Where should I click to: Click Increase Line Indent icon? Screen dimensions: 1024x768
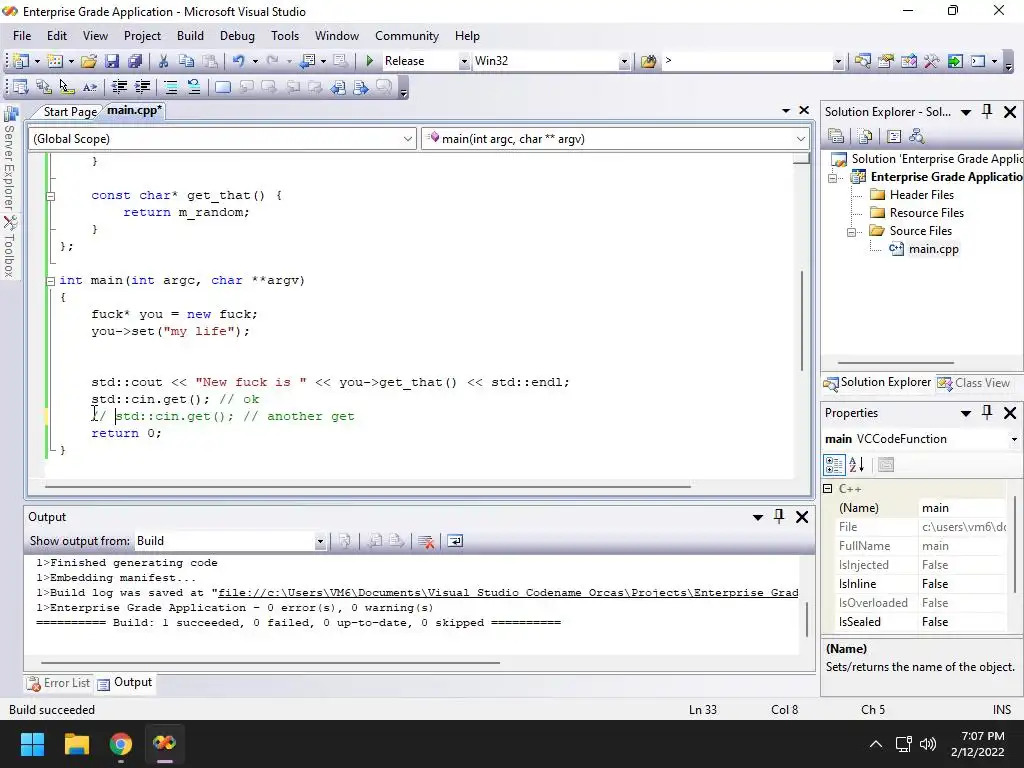coord(142,87)
